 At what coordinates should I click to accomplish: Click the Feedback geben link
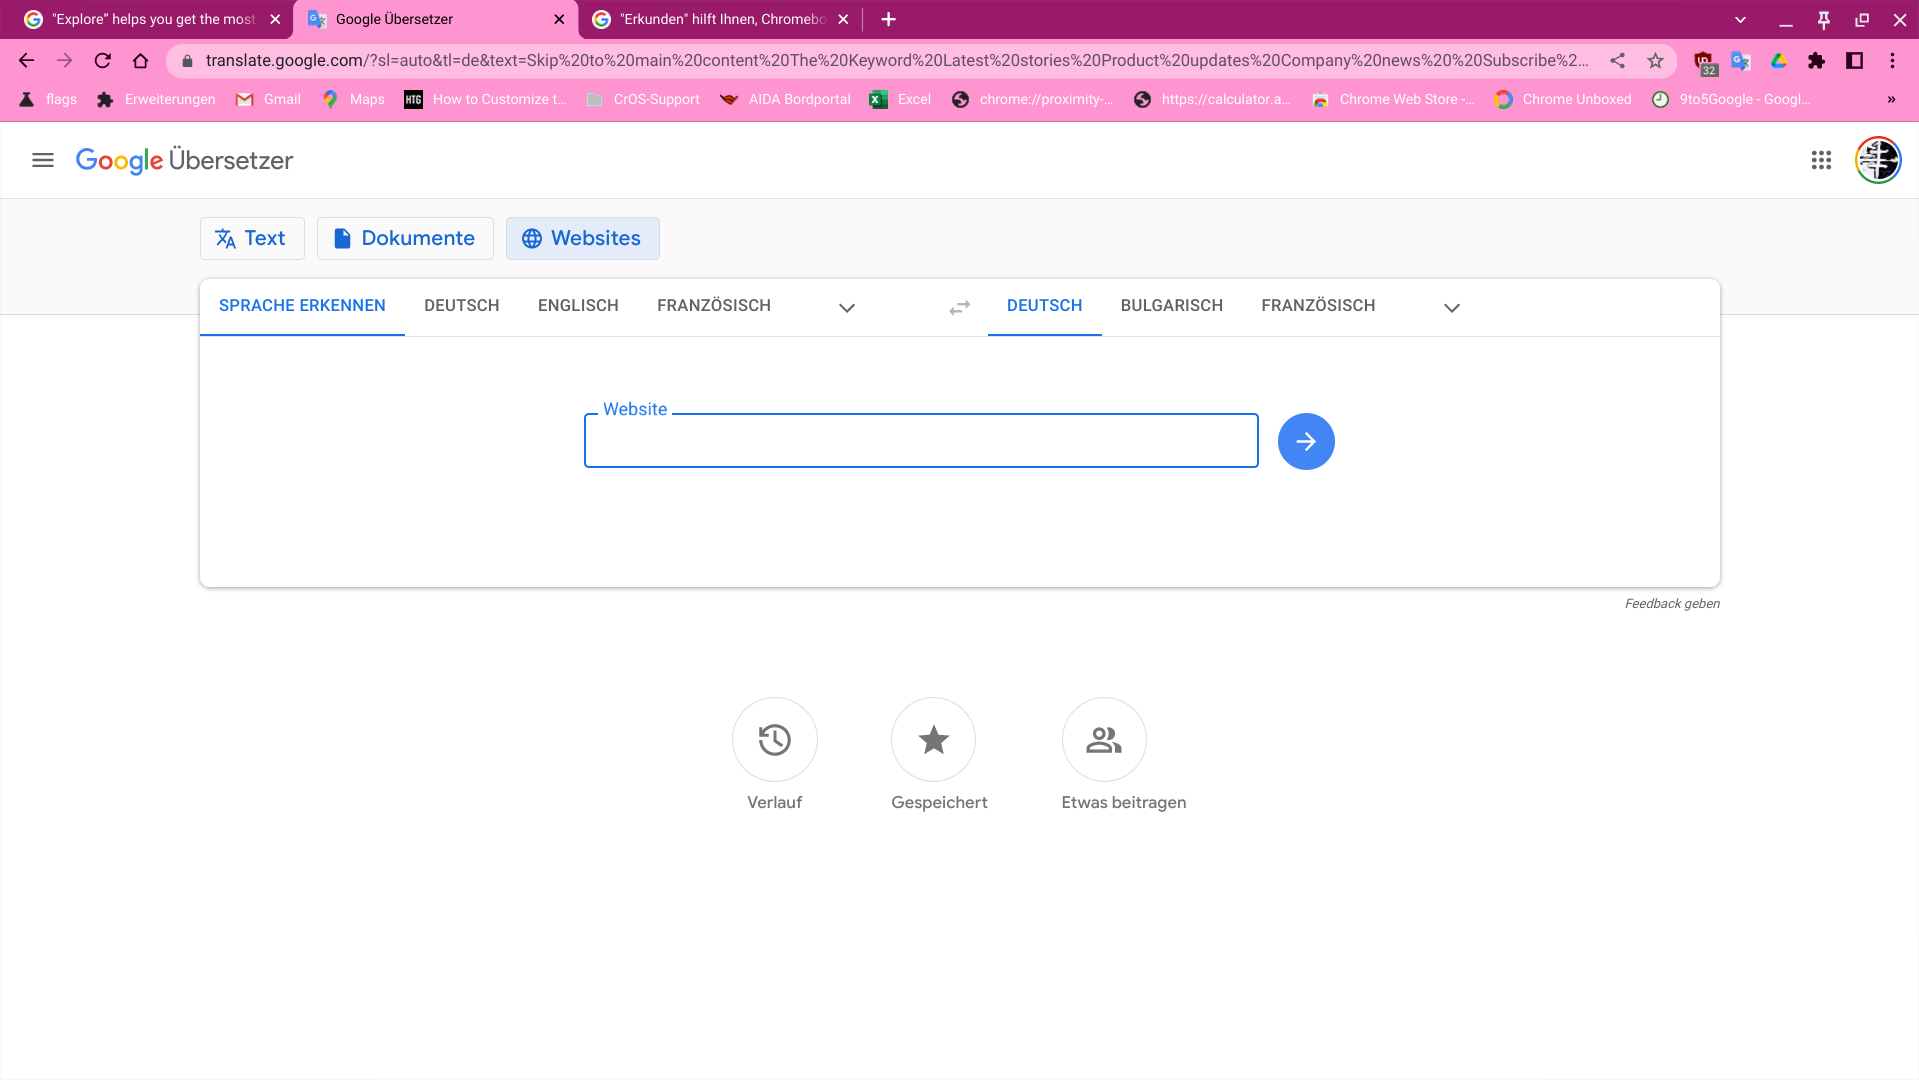click(1672, 604)
